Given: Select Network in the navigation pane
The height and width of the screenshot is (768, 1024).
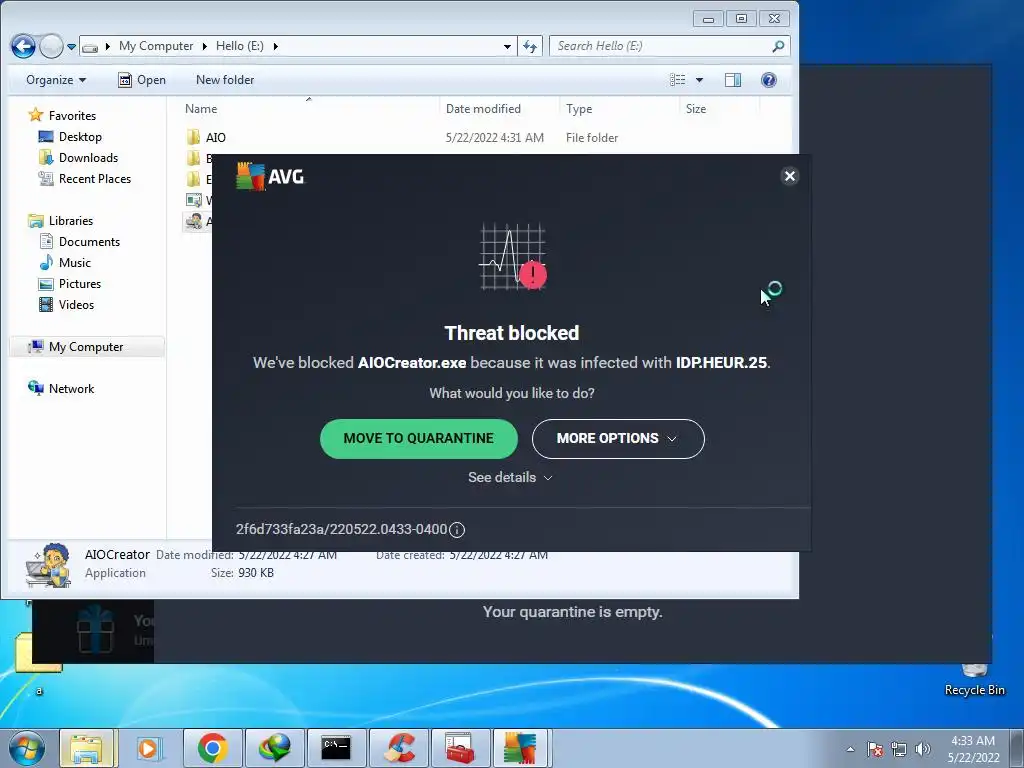Looking at the screenshot, I should 61,389.
